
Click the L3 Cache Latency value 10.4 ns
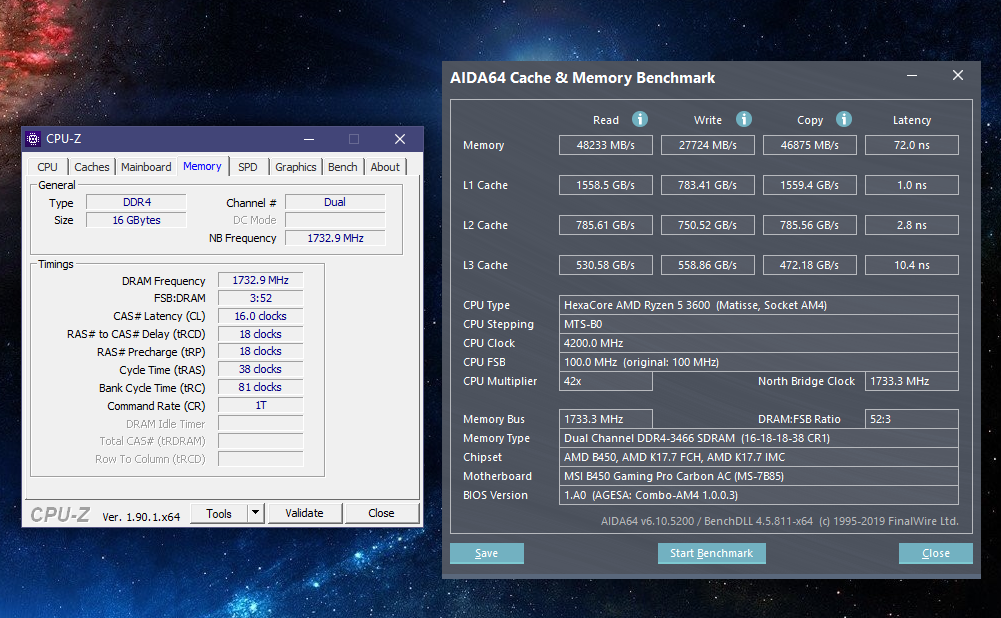(x=912, y=265)
